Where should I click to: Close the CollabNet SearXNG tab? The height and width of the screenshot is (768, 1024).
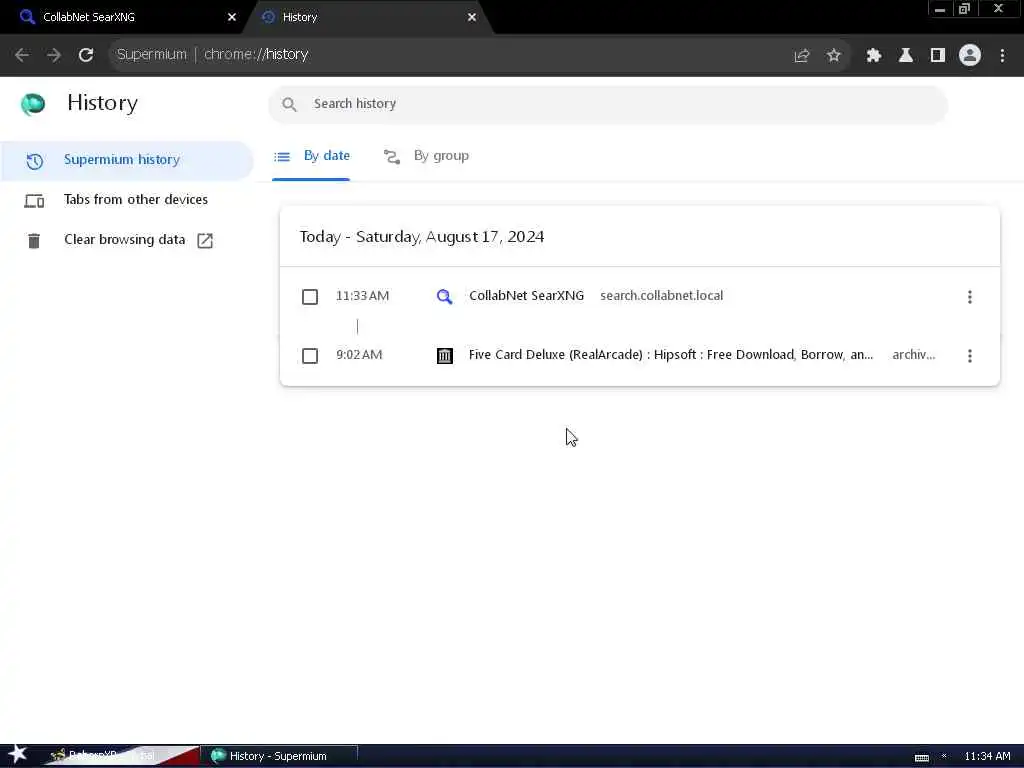232,17
